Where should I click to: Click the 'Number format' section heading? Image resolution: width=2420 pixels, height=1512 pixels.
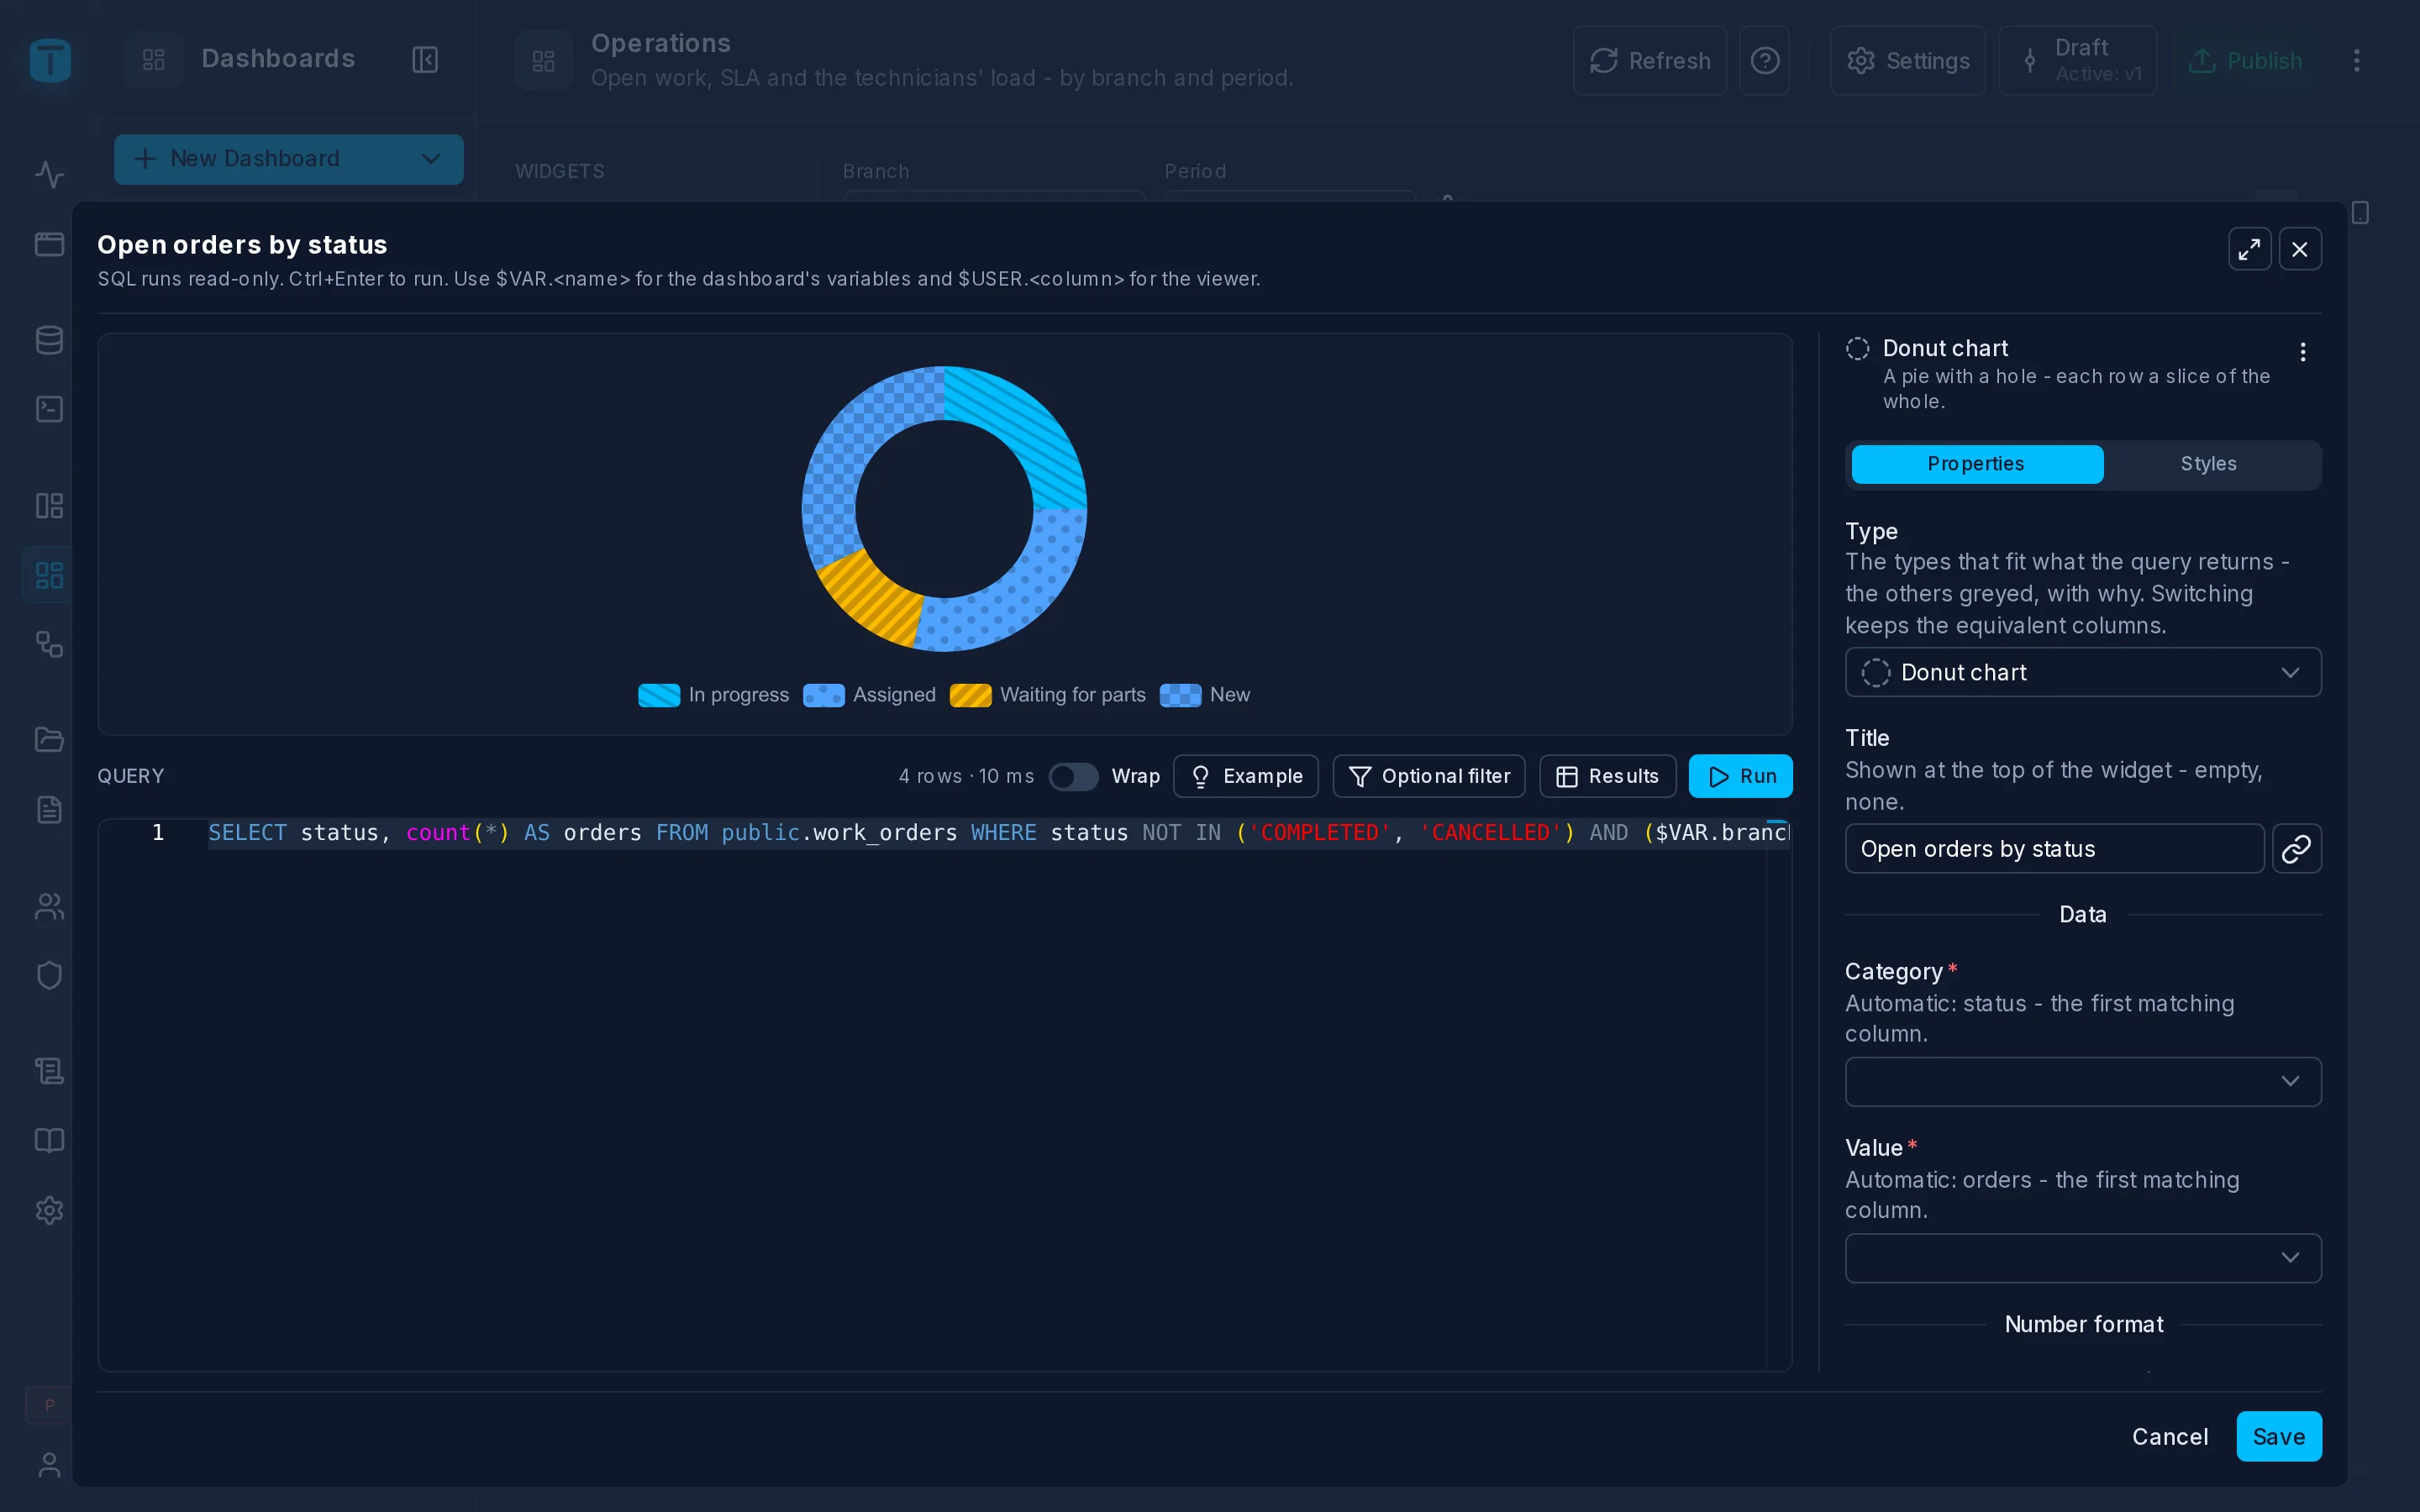pos(2083,1325)
